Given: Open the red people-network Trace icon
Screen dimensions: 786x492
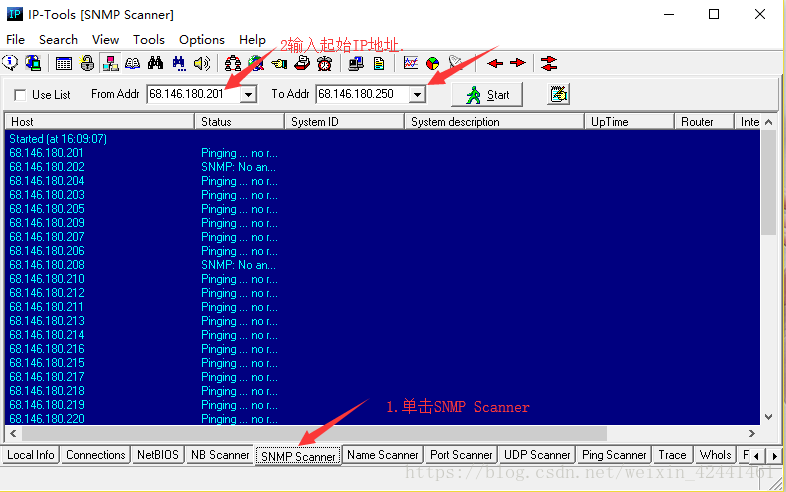Looking at the screenshot, I should point(233,63).
